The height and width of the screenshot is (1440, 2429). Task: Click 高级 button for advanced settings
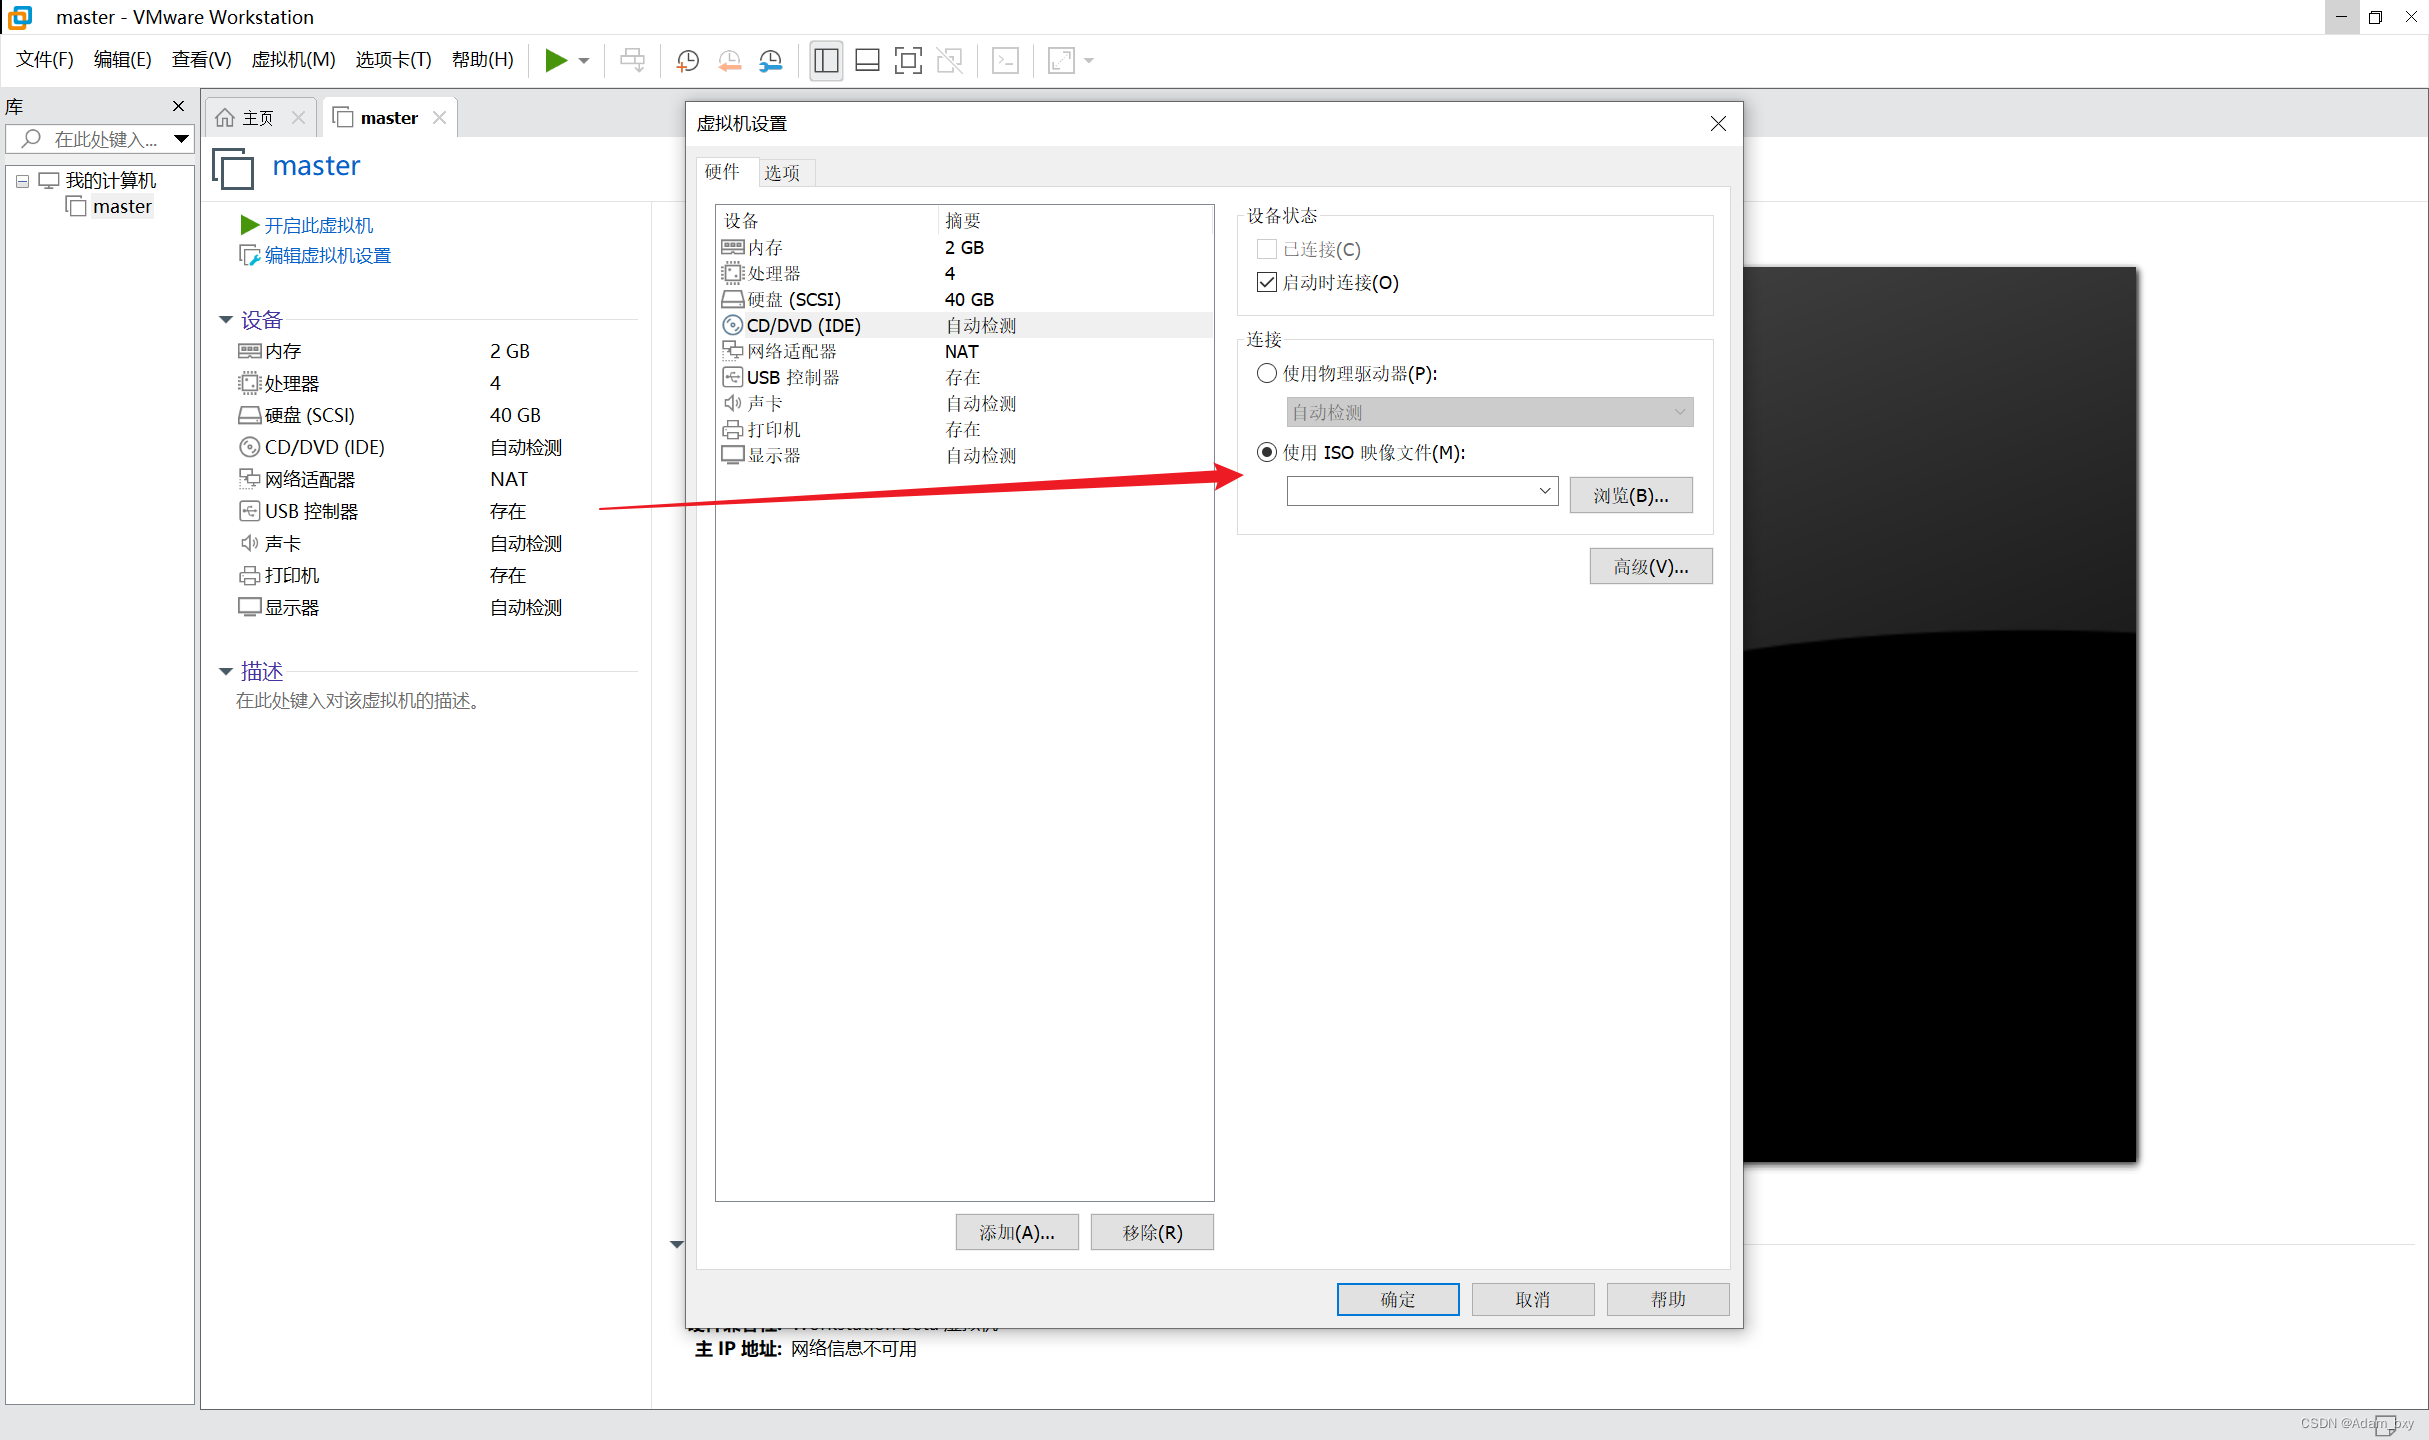pos(1644,566)
